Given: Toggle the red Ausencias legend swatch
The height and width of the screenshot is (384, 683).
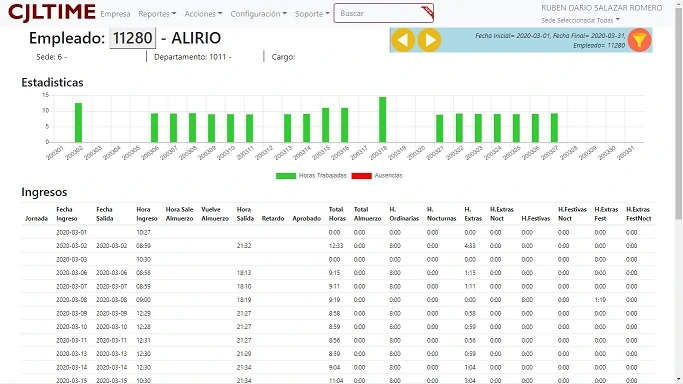Looking at the screenshot, I should point(362,176).
